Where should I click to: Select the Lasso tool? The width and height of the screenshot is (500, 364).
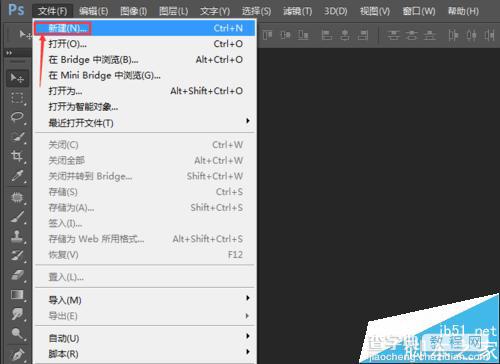point(17,117)
